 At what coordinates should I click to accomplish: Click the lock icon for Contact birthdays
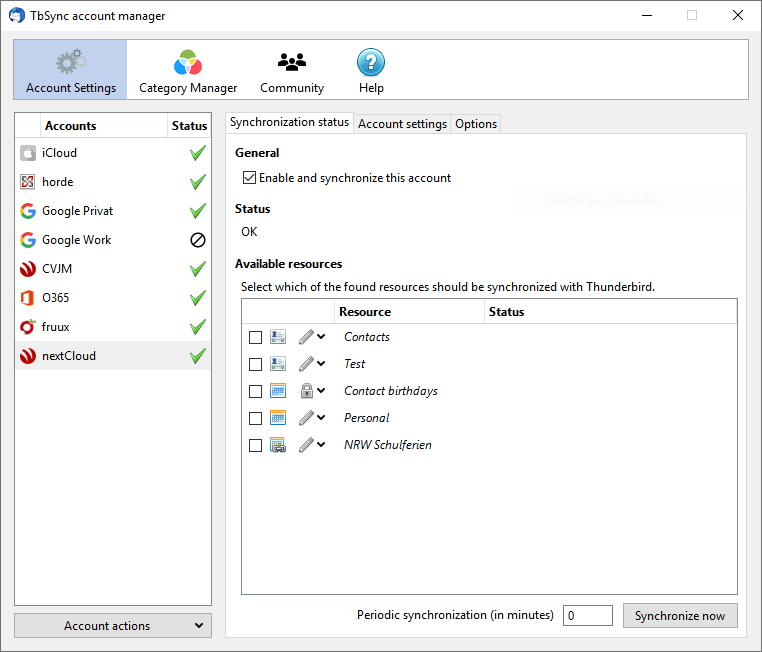[x=306, y=391]
